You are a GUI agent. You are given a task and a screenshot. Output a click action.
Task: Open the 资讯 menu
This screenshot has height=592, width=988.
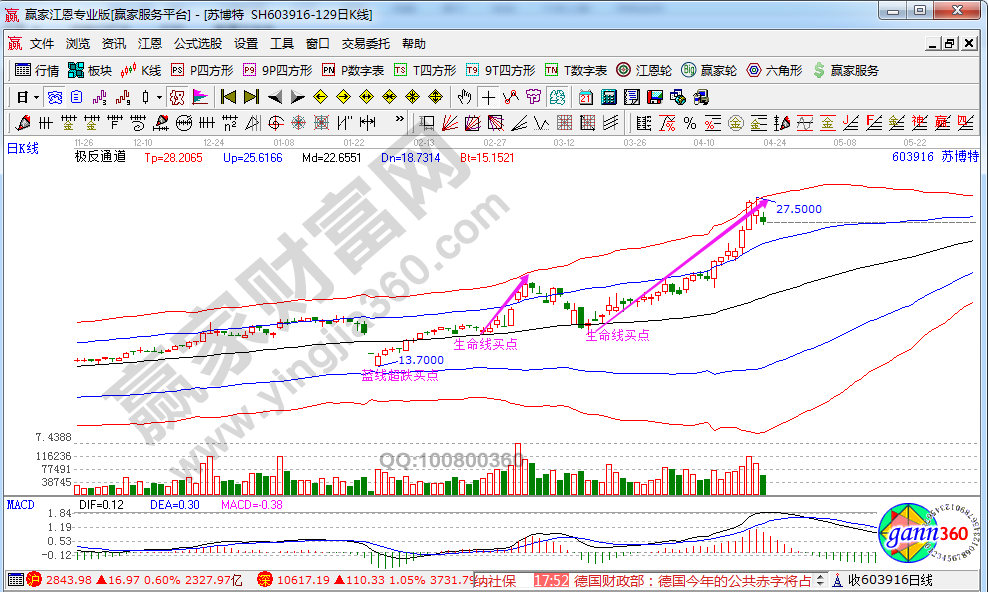pyautogui.click(x=114, y=43)
